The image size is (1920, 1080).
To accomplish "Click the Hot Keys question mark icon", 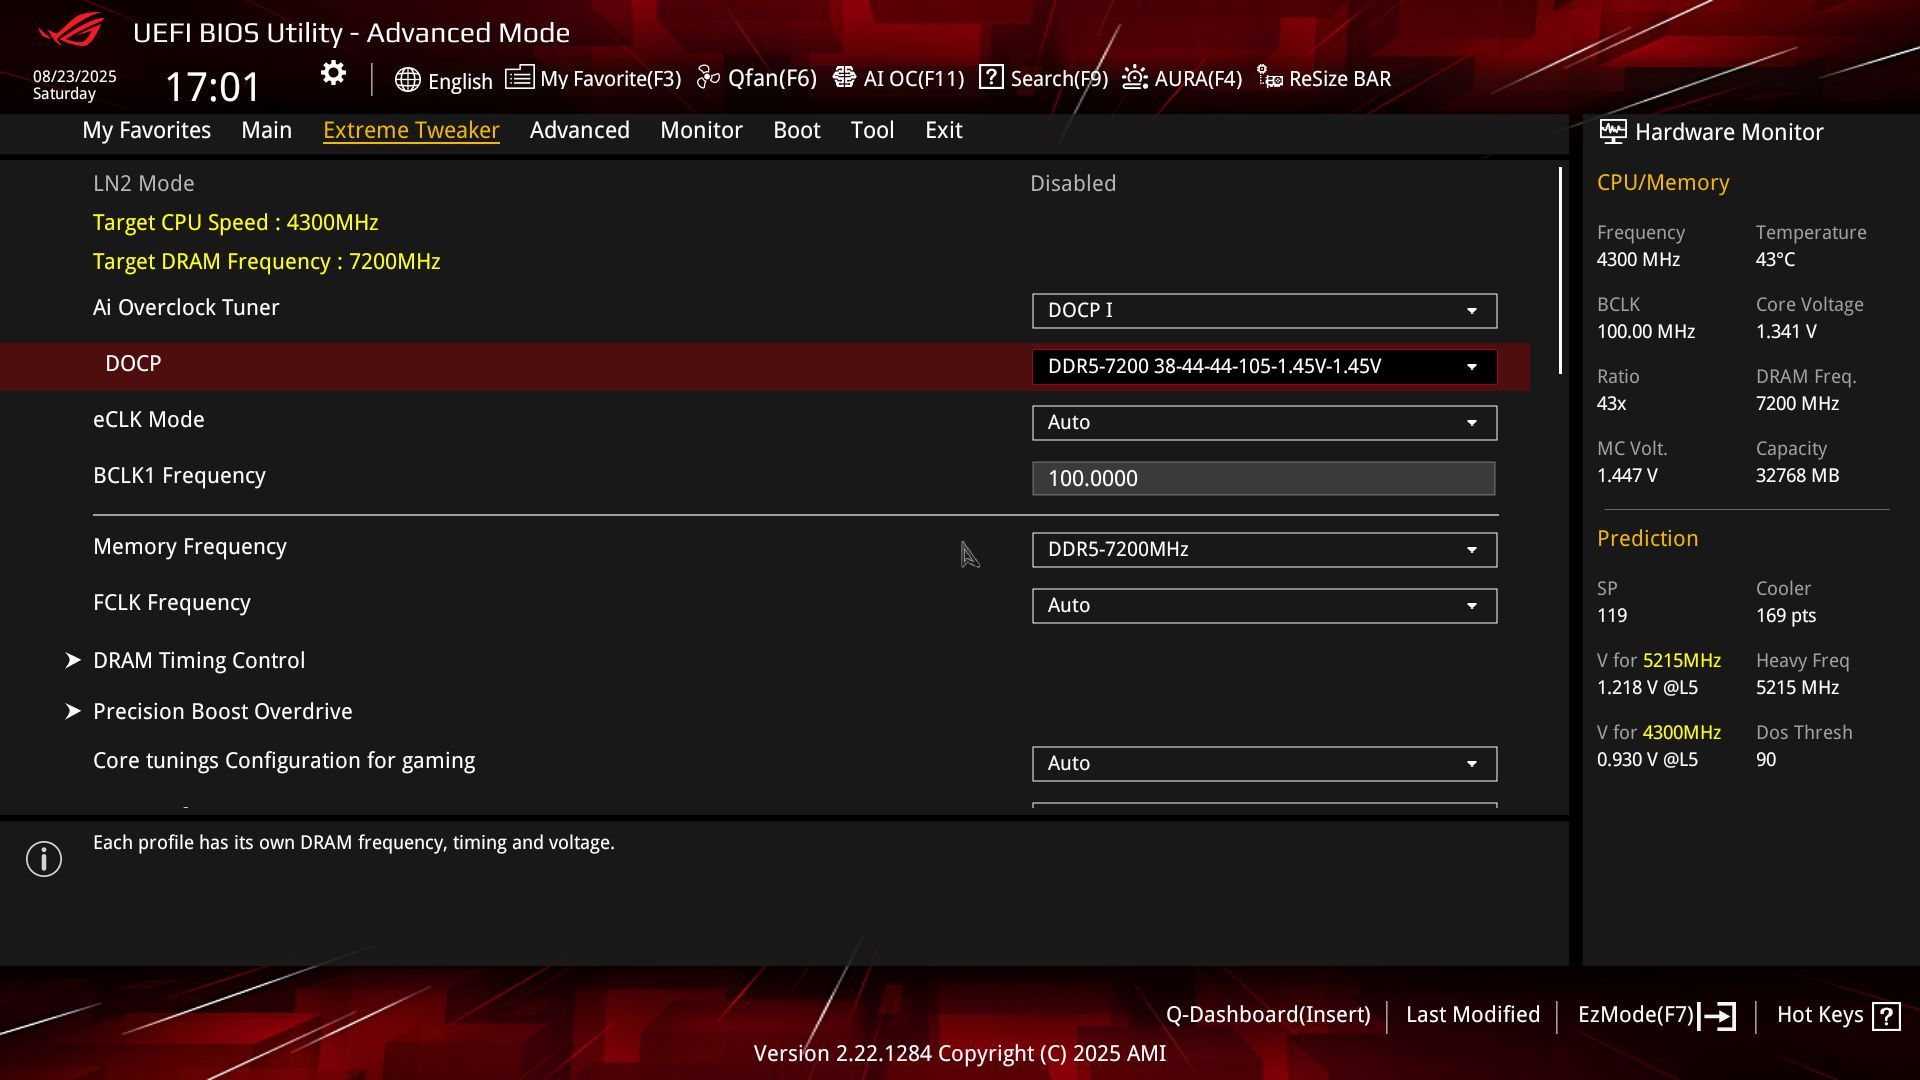I will click(x=1886, y=1016).
